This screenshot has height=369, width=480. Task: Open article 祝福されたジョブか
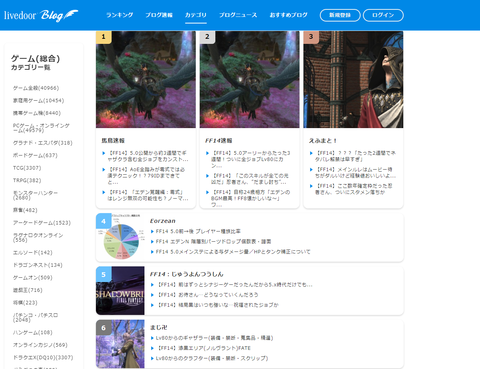tap(218, 305)
